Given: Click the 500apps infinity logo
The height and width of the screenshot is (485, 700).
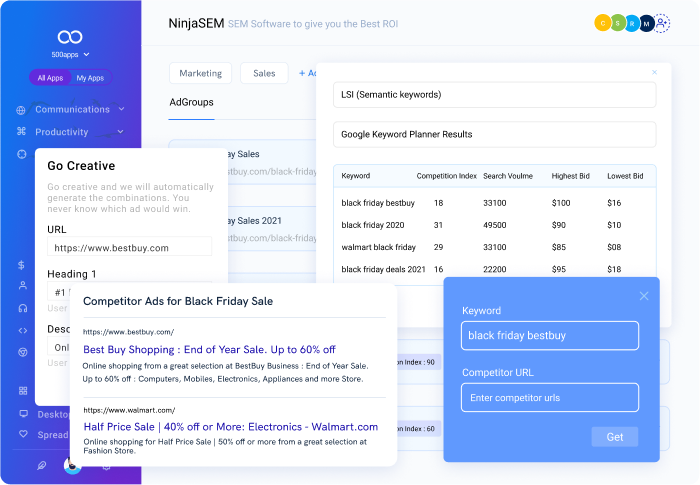Looking at the screenshot, I should point(70,37).
